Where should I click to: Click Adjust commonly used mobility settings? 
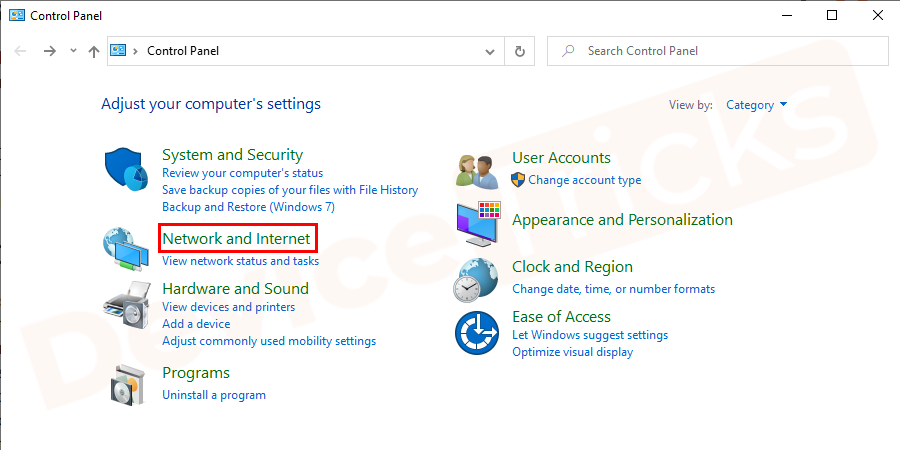pos(269,341)
